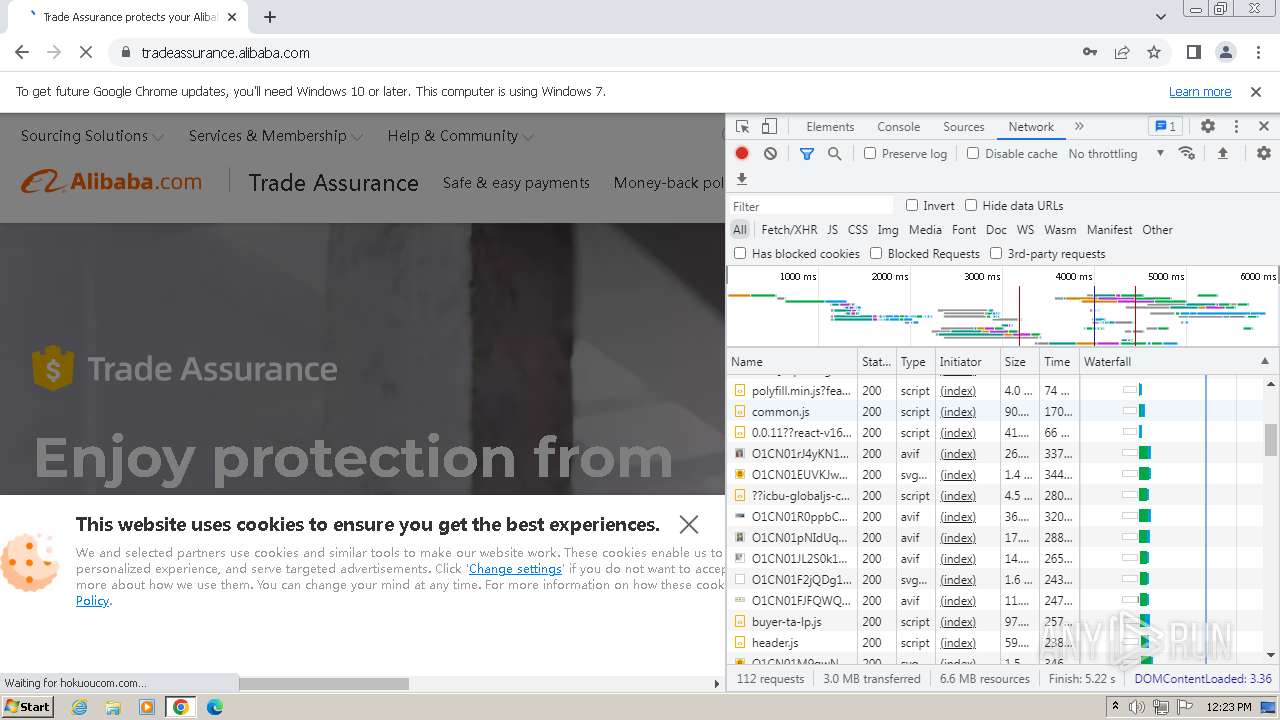Image resolution: width=1280 pixels, height=720 pixels.
Task: Go back to previous page
Action: [22, 53]
